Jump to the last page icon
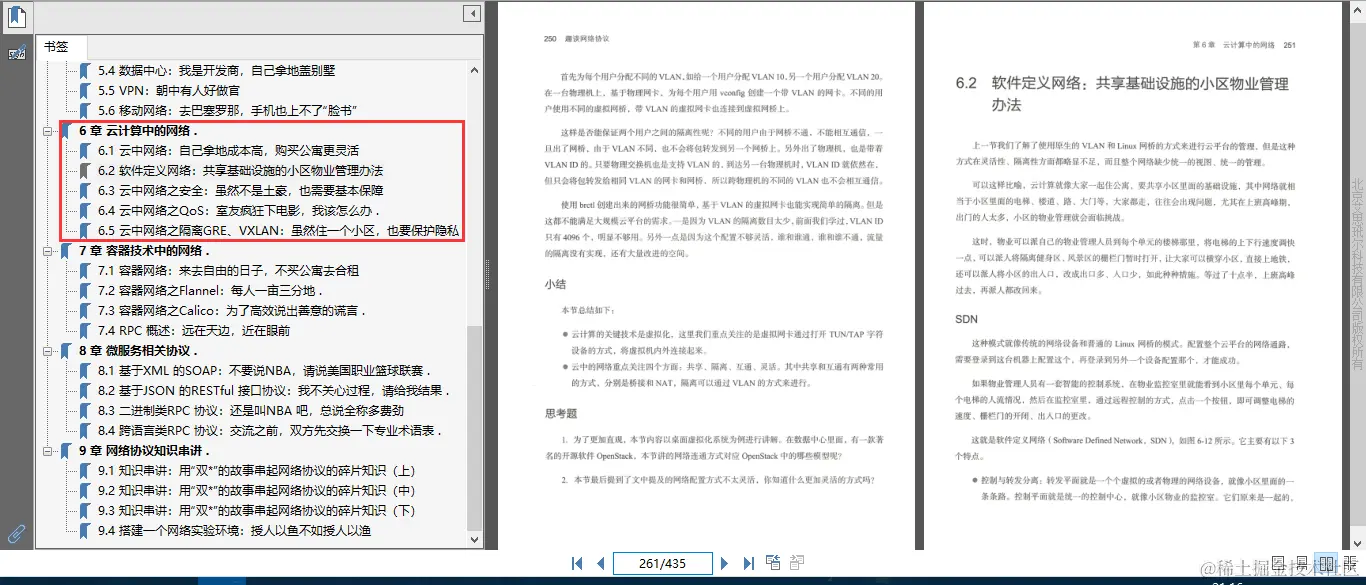 pyautogui.click(x=748, y=563)
